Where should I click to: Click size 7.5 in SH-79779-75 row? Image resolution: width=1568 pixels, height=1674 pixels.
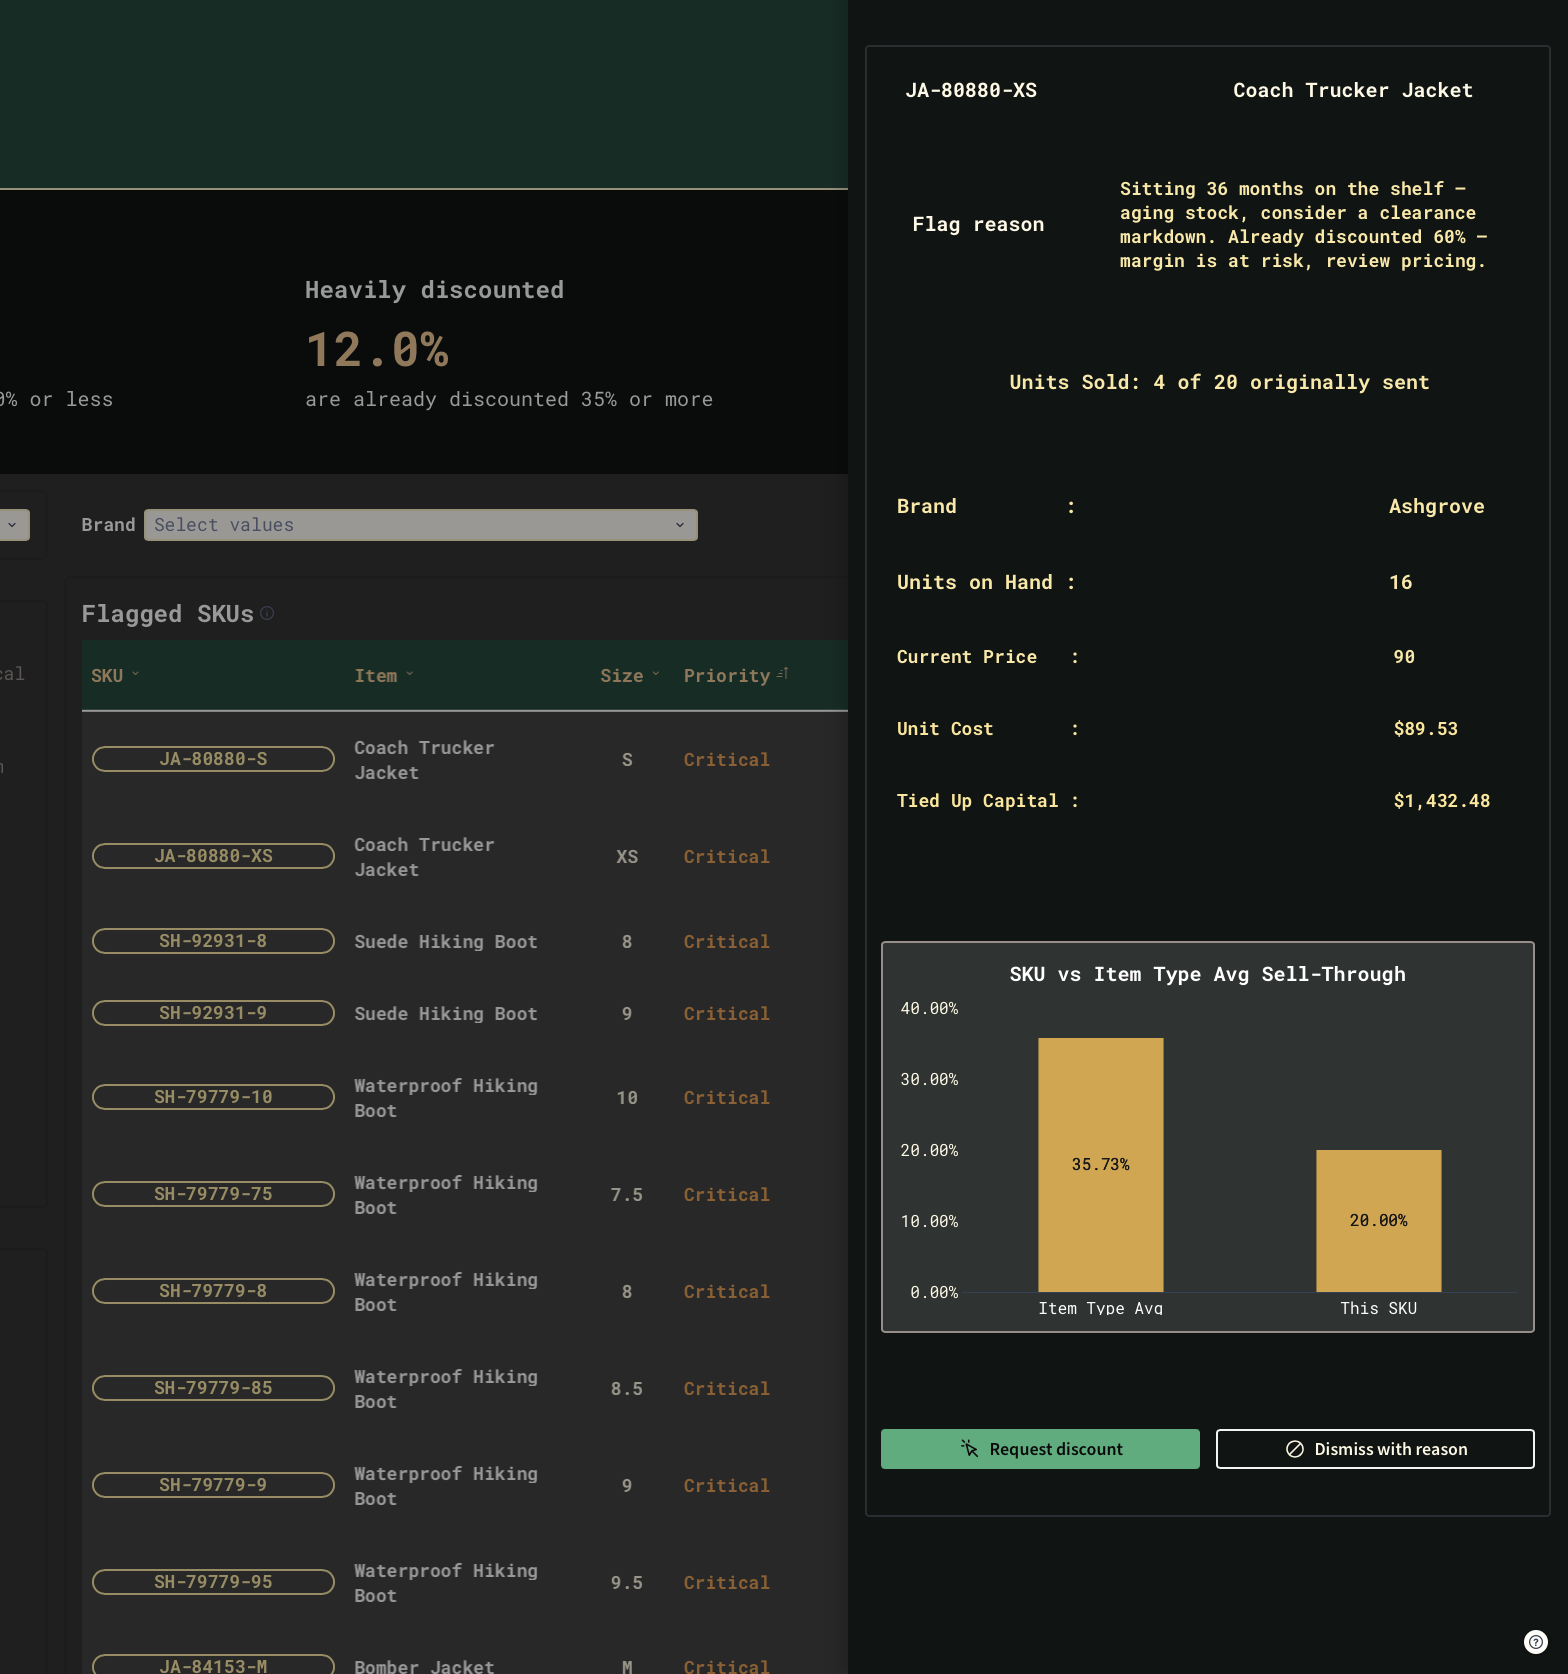coord(627,1195)
